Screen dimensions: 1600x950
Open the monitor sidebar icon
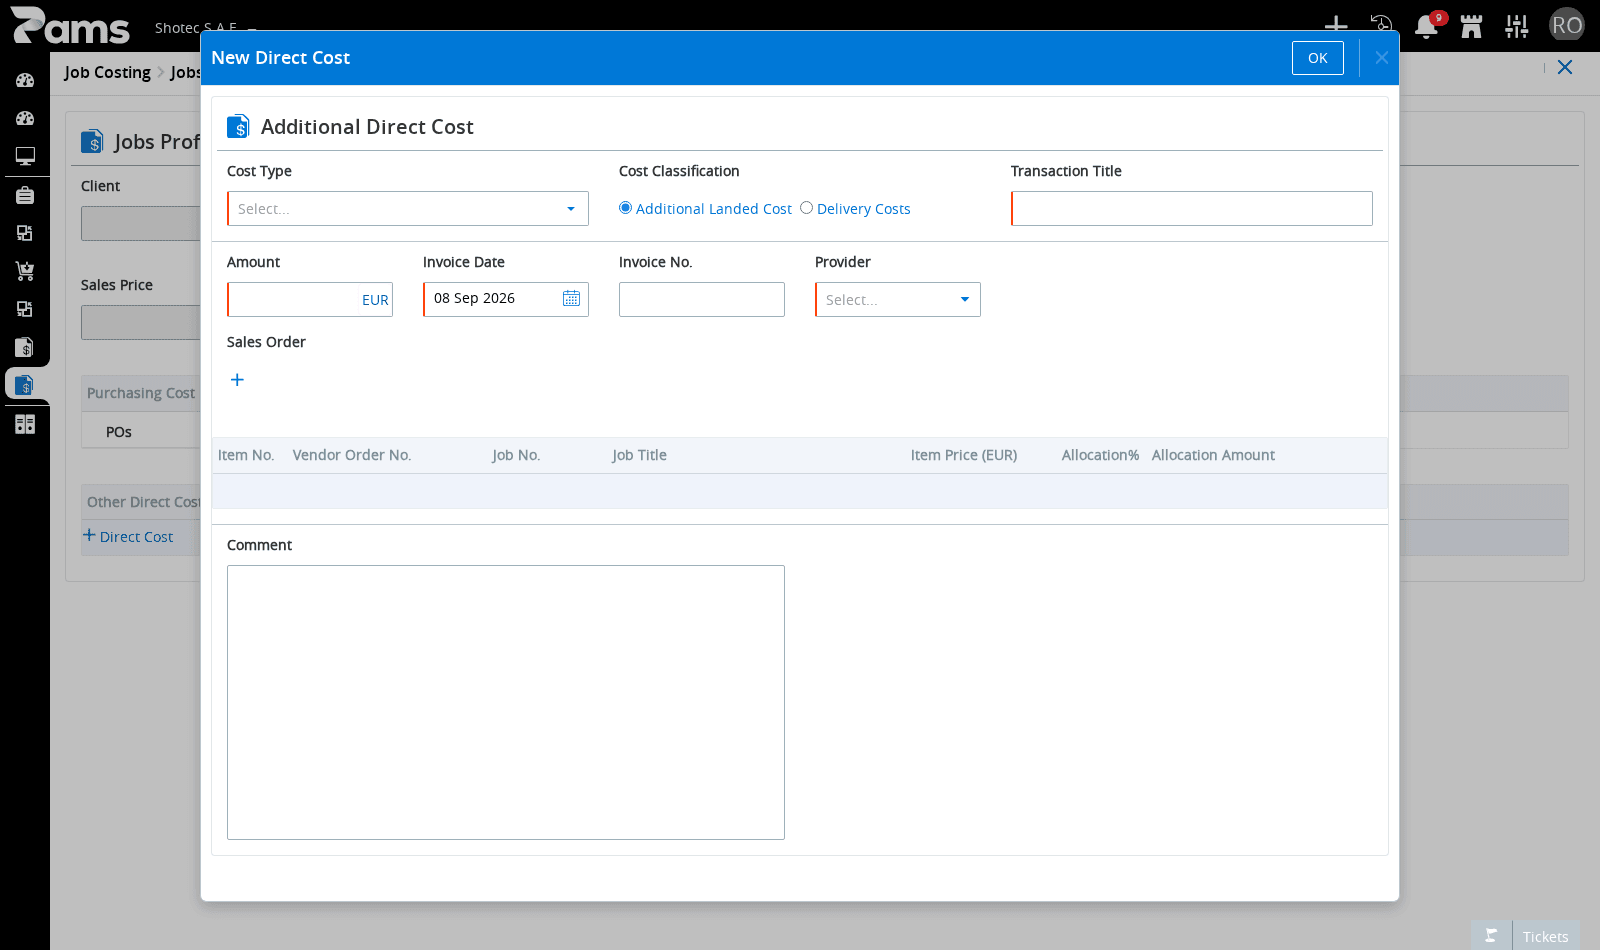coord(25,156)
